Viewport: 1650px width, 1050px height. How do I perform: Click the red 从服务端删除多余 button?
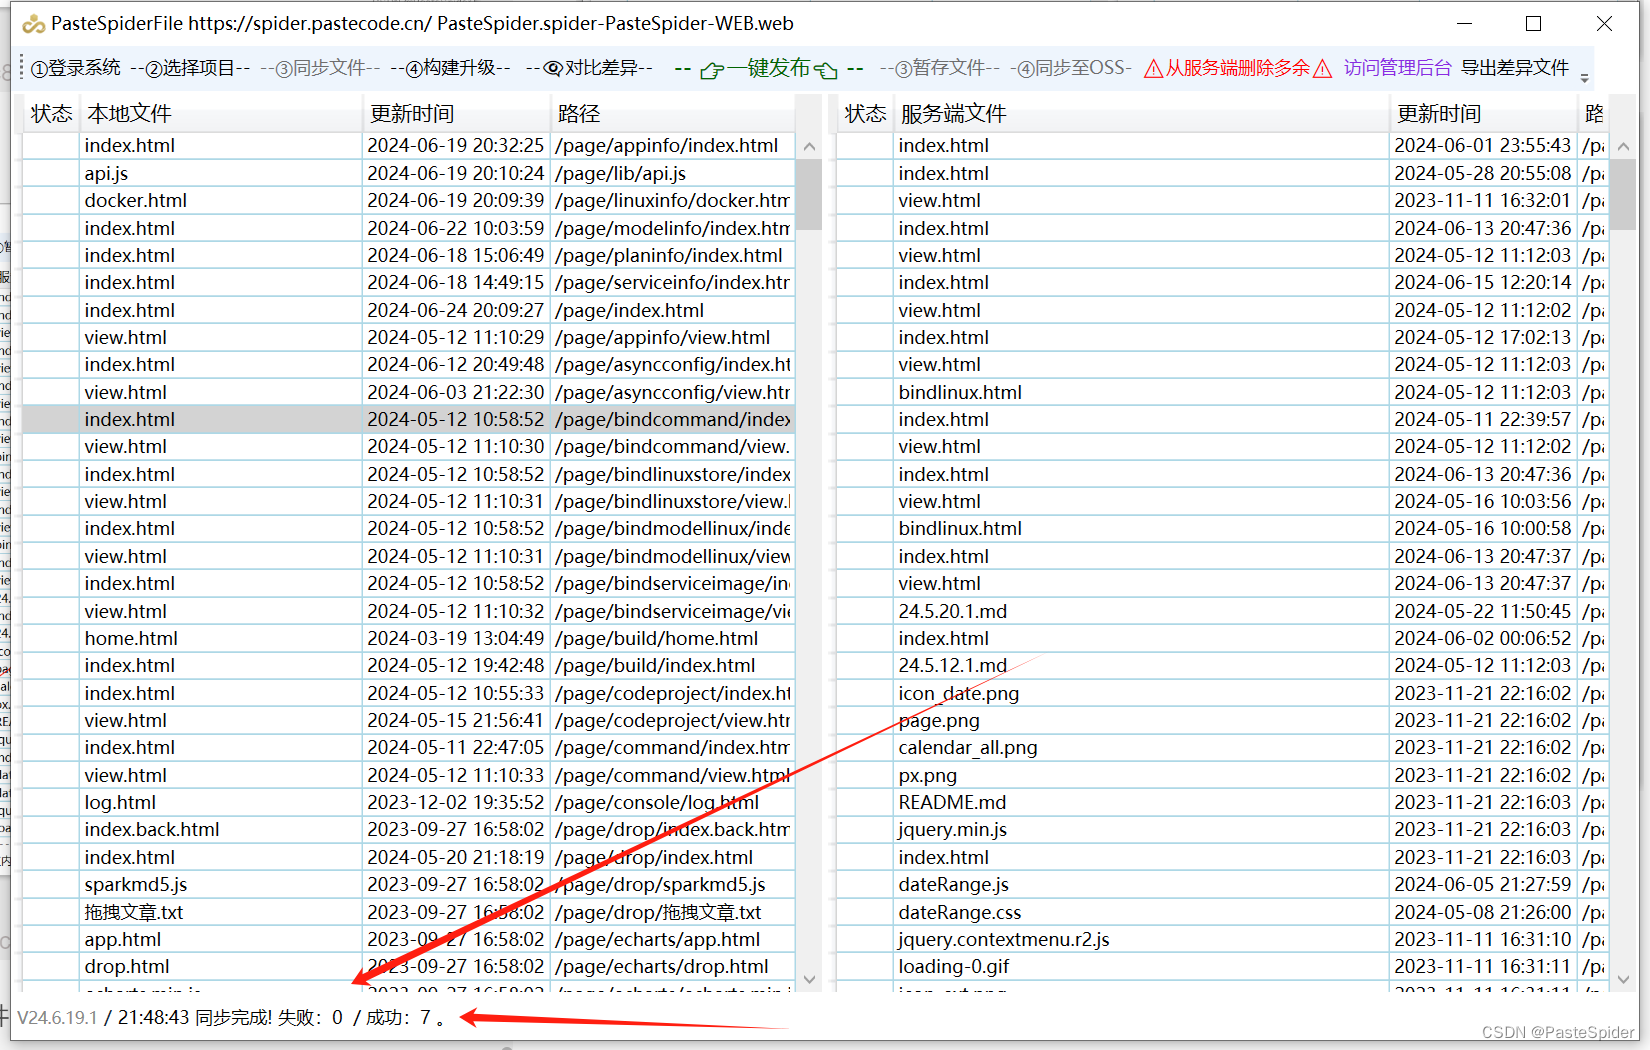tap(1238, 68)
